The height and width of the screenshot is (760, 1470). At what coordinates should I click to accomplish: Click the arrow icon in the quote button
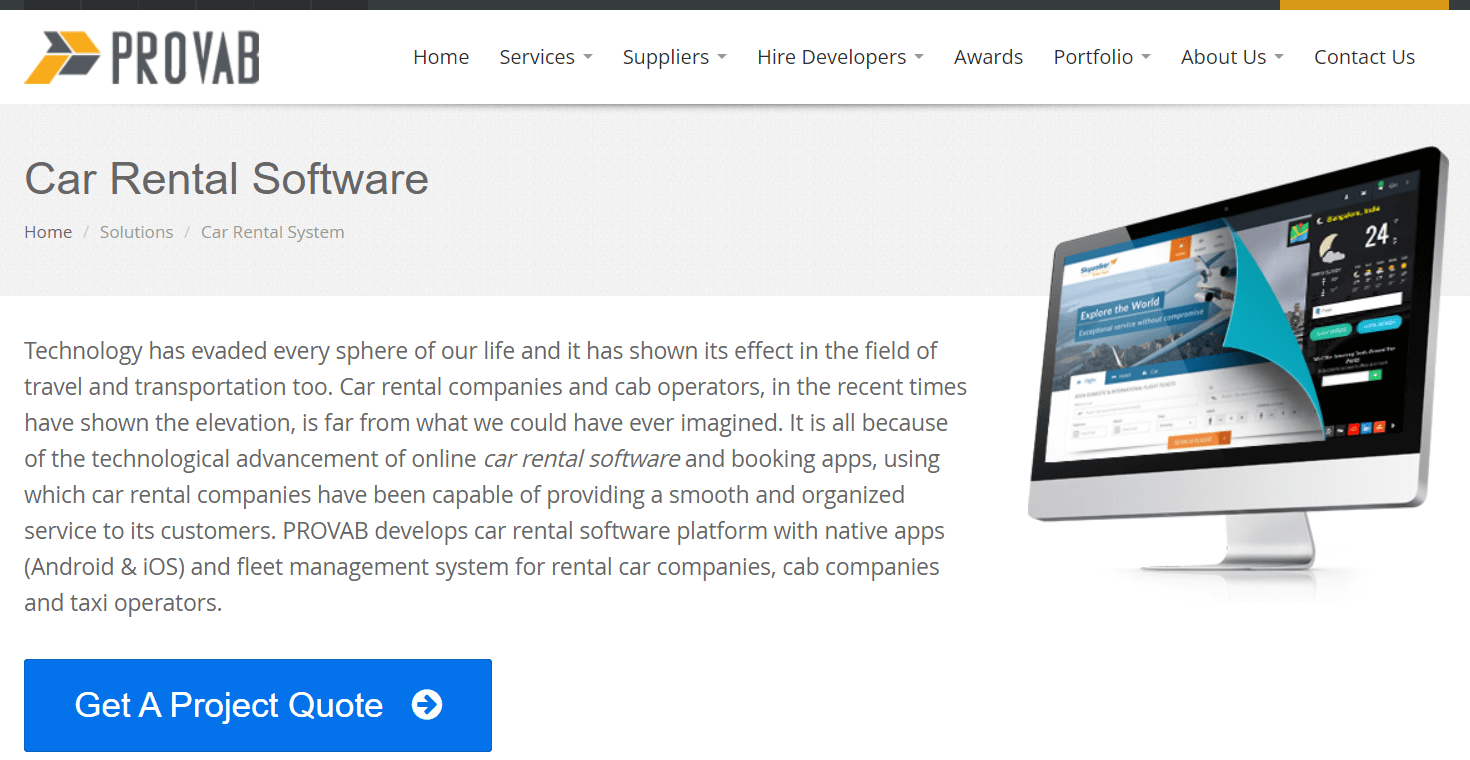tap(427, 705)
